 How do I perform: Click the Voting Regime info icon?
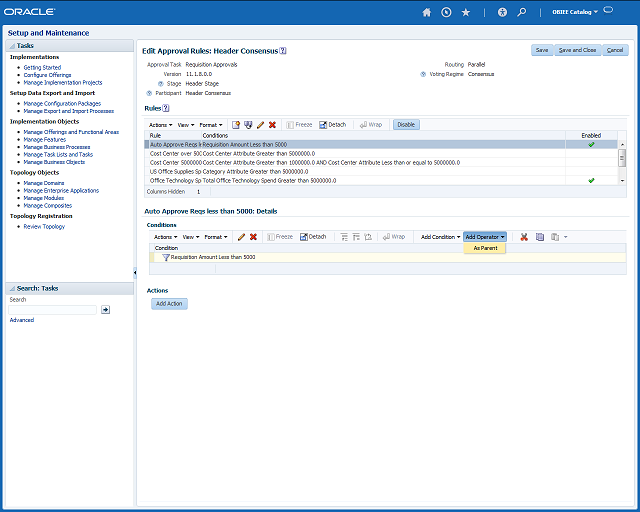click(423, 74)
